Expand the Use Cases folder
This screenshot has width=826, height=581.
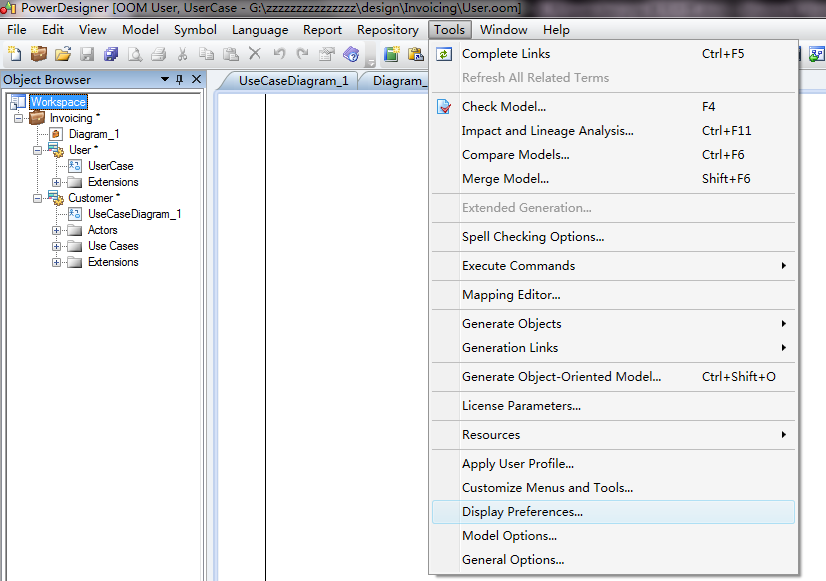[x=56, y=246]
